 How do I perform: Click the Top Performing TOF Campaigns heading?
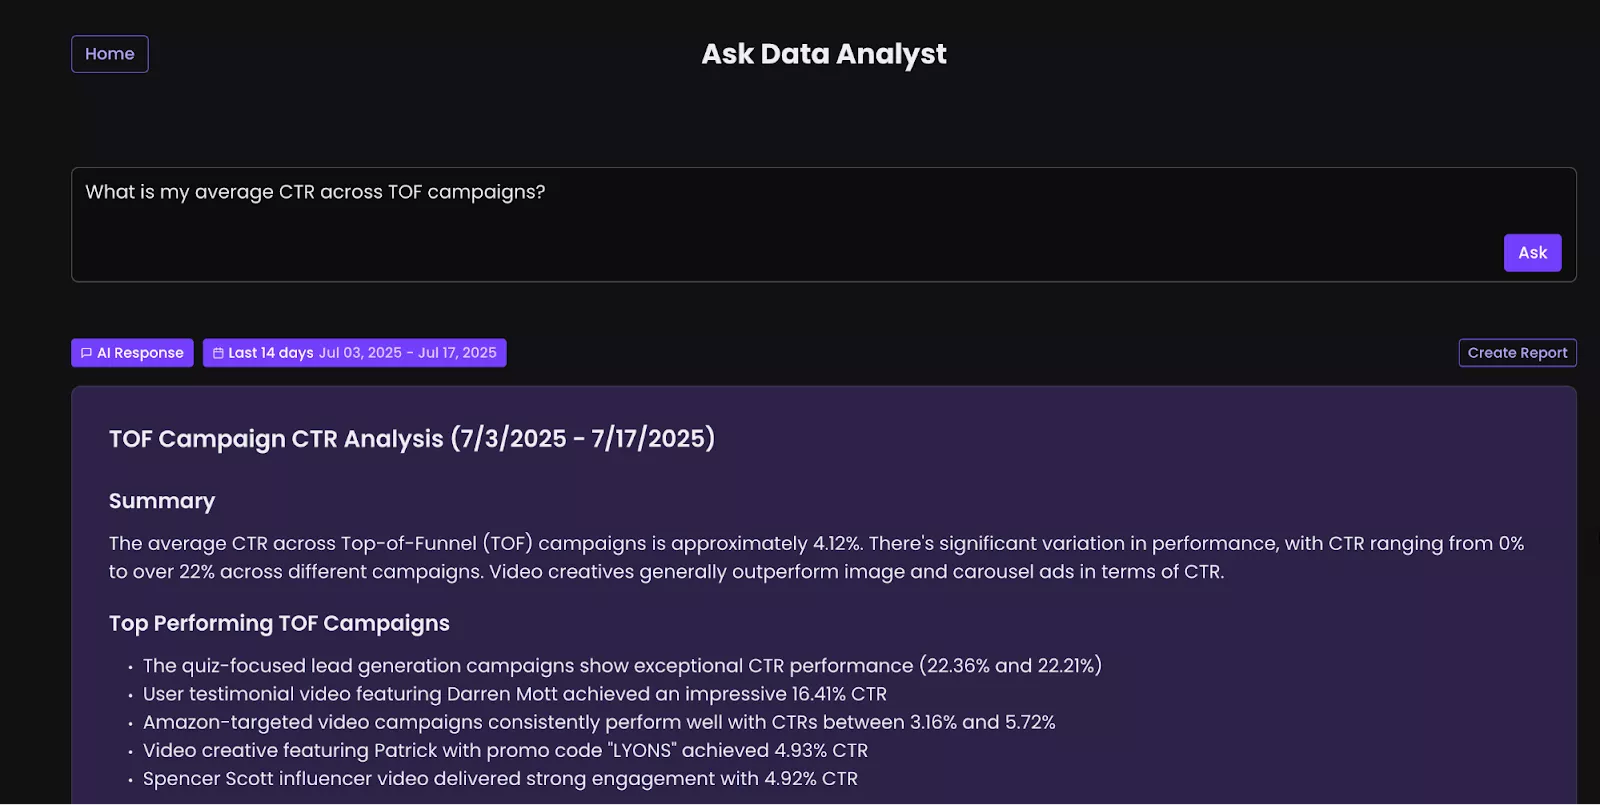coord(279,623)
